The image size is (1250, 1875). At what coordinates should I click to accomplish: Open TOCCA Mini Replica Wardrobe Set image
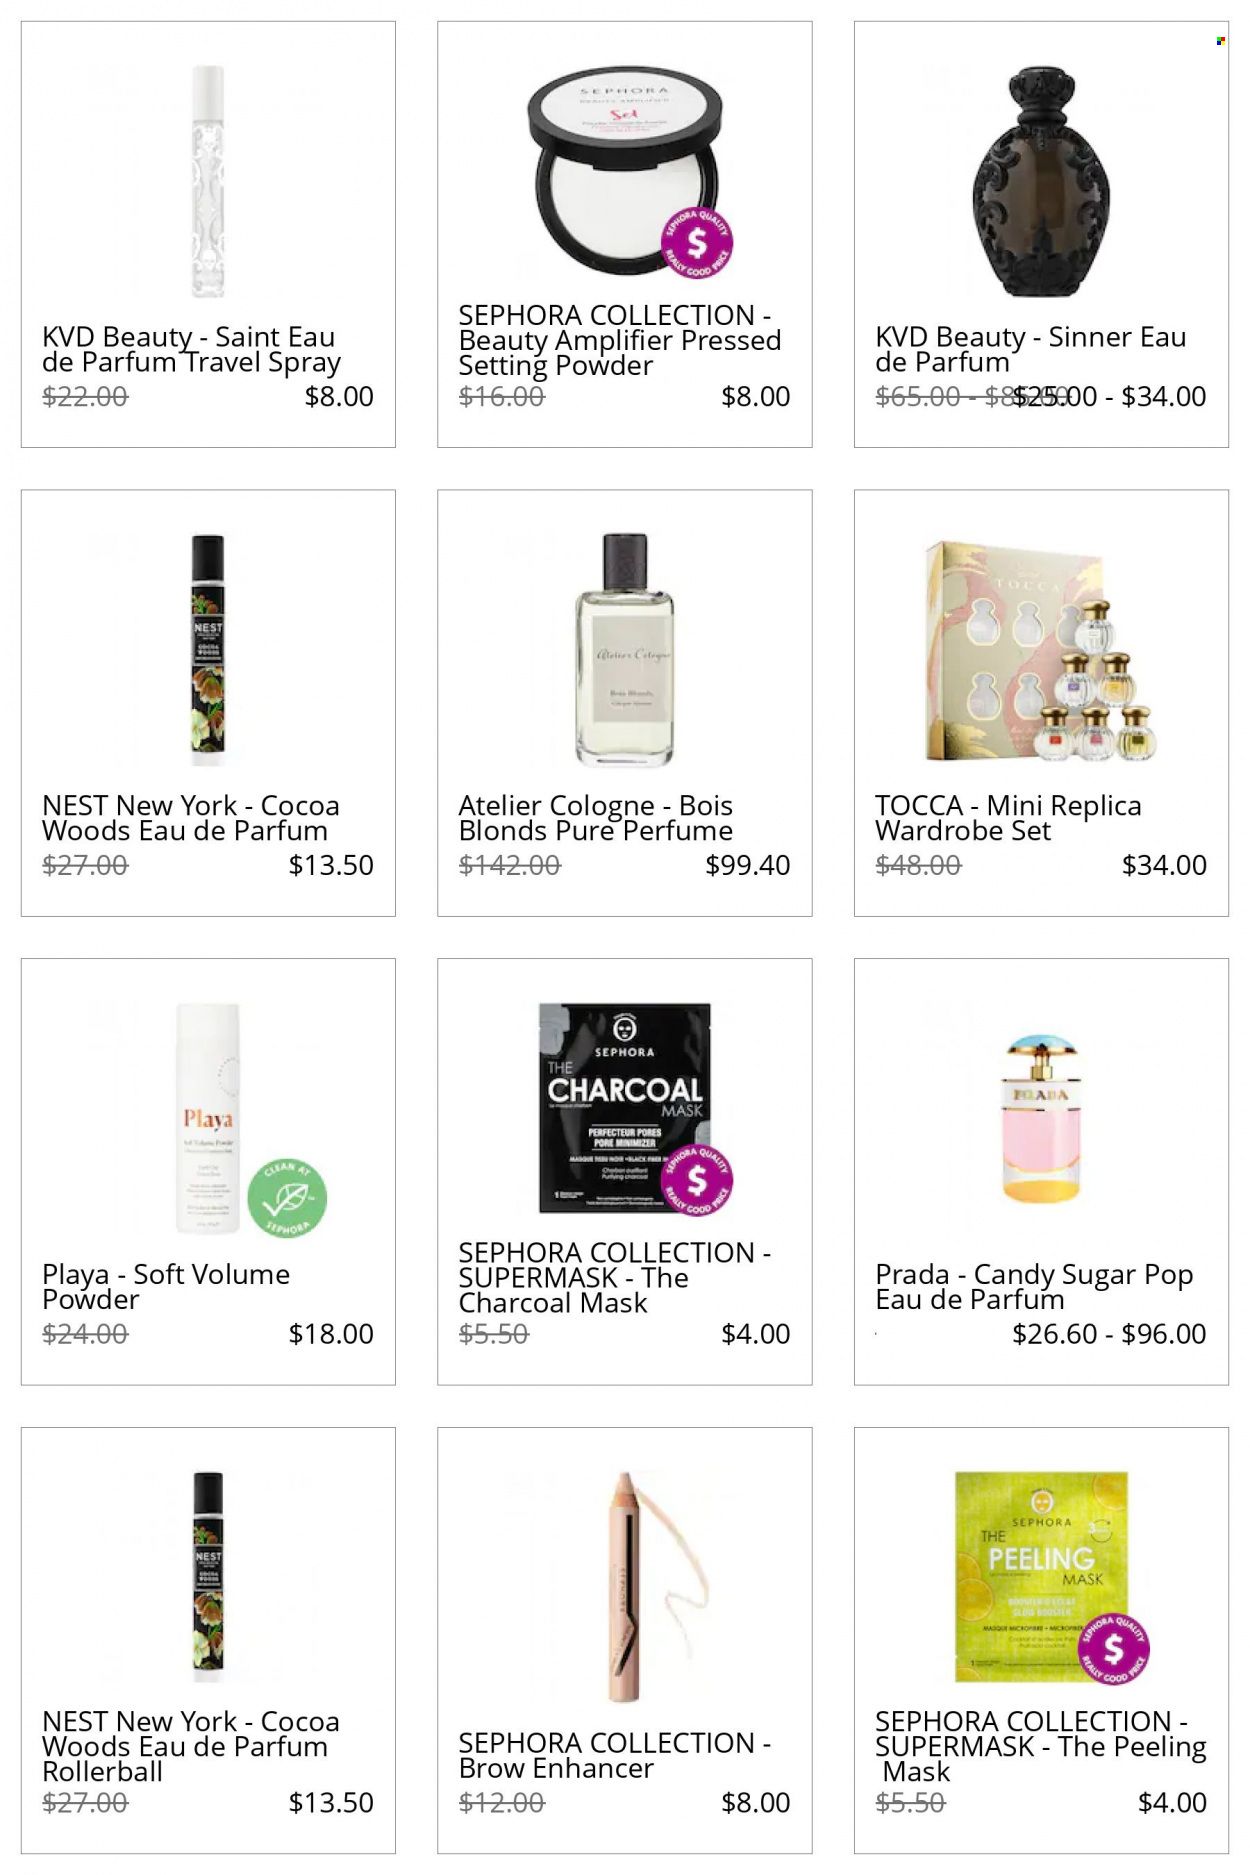tap(1041, 651)
